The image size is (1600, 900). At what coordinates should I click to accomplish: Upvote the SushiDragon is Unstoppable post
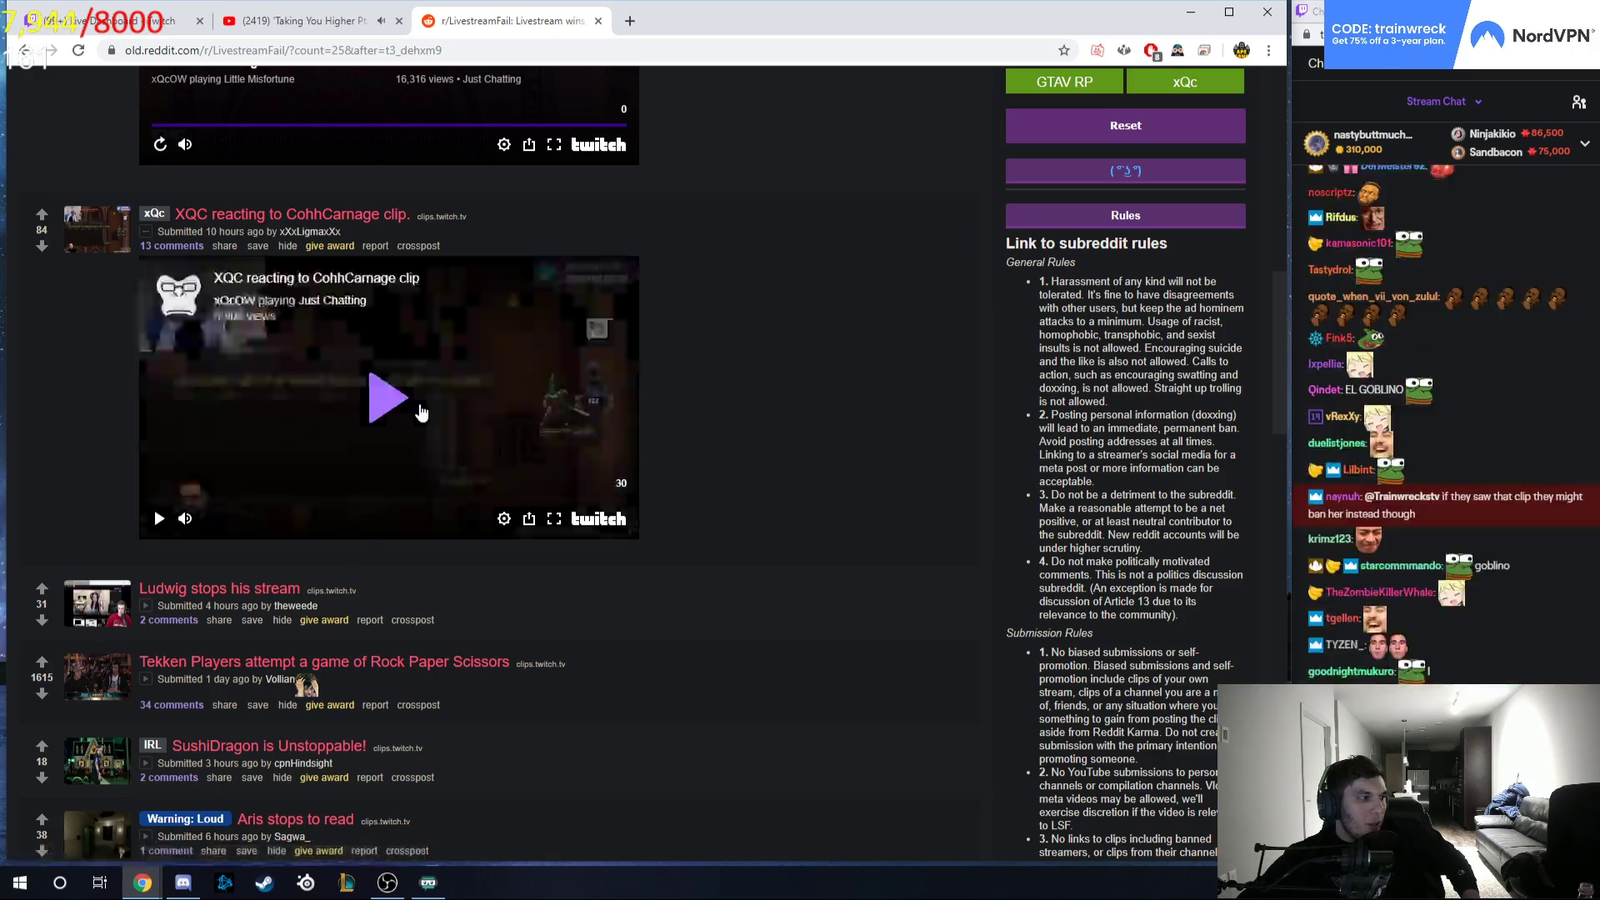[42, 745]
